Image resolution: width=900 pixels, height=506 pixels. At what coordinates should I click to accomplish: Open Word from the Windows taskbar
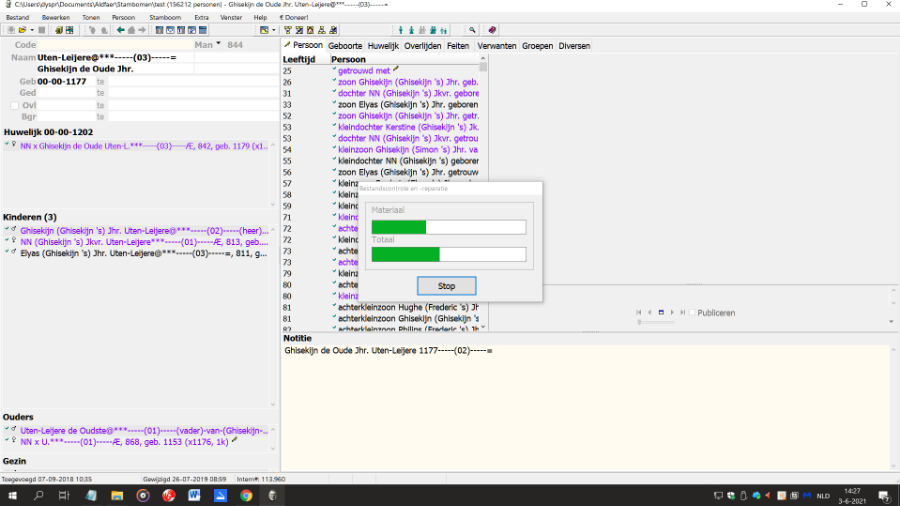click(x=194, y=495)
